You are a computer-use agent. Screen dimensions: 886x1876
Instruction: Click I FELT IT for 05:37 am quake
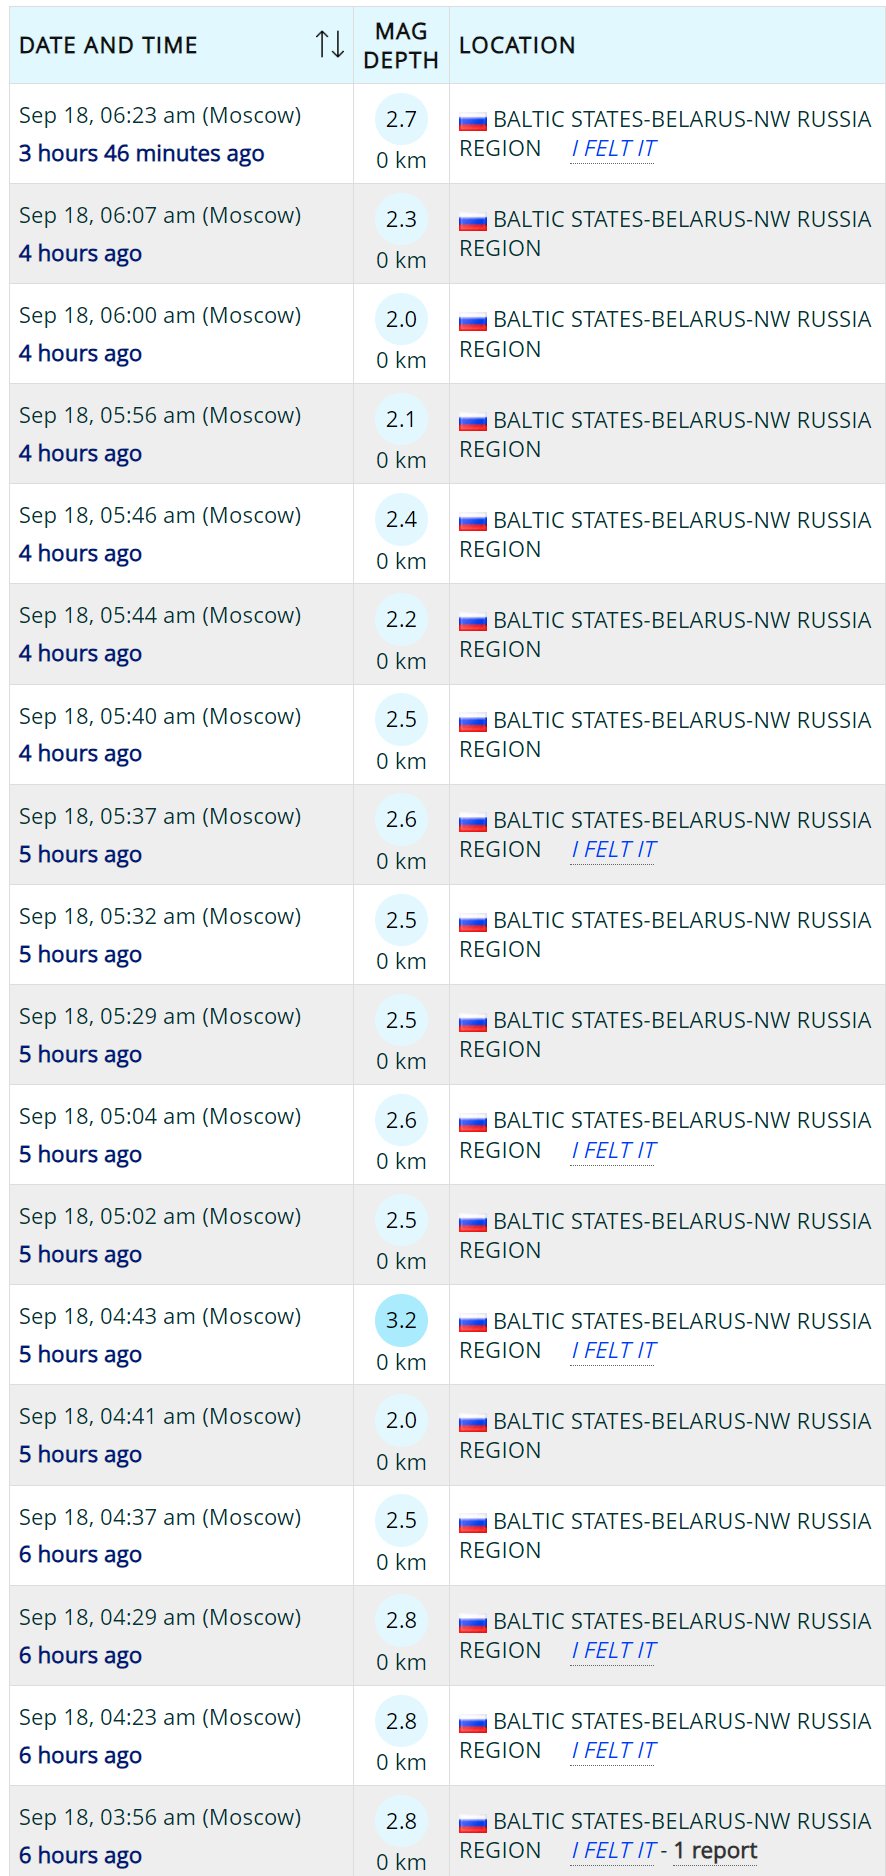tap(613, 850)
